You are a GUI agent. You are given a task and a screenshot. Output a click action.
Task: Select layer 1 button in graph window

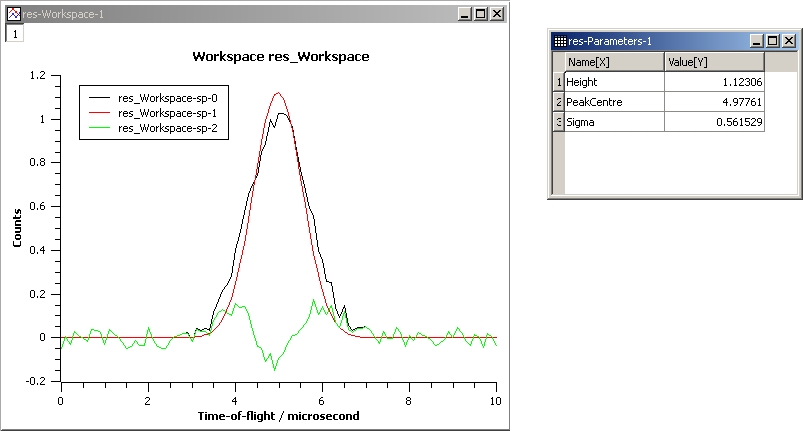pos(14,33)
